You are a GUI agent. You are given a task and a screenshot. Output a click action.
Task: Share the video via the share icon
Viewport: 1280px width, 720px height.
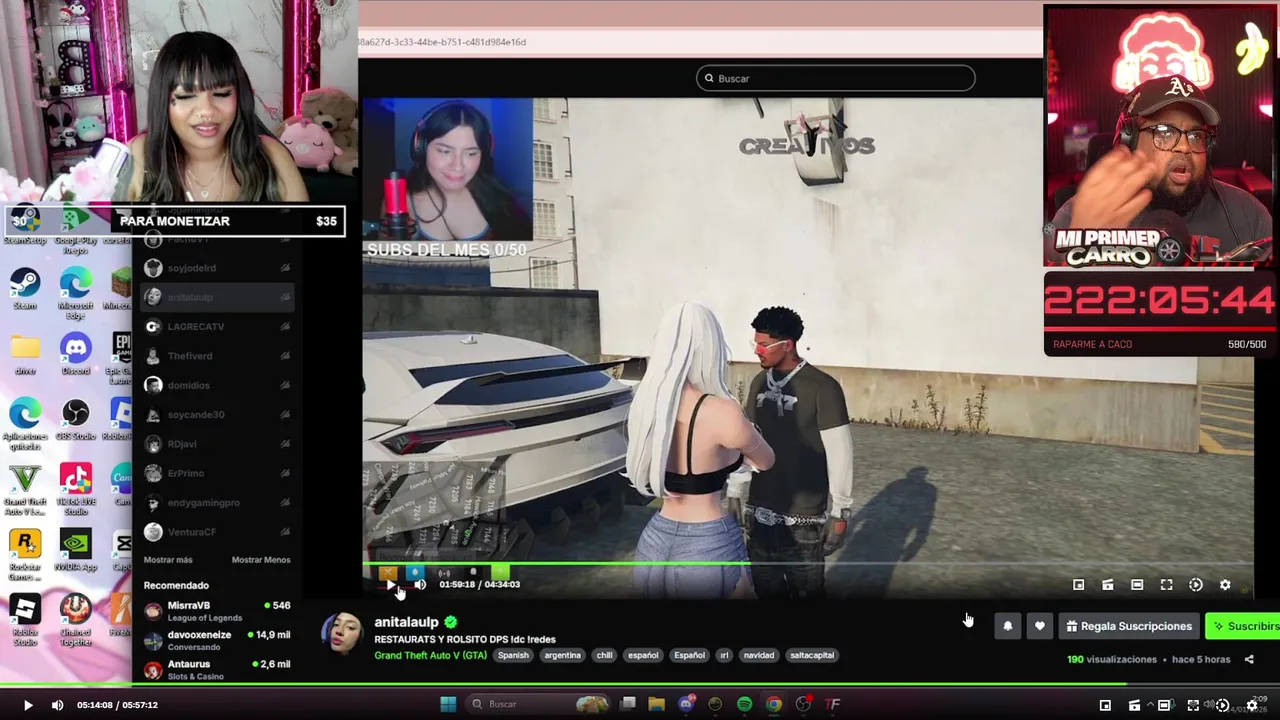pos(1249,660)
